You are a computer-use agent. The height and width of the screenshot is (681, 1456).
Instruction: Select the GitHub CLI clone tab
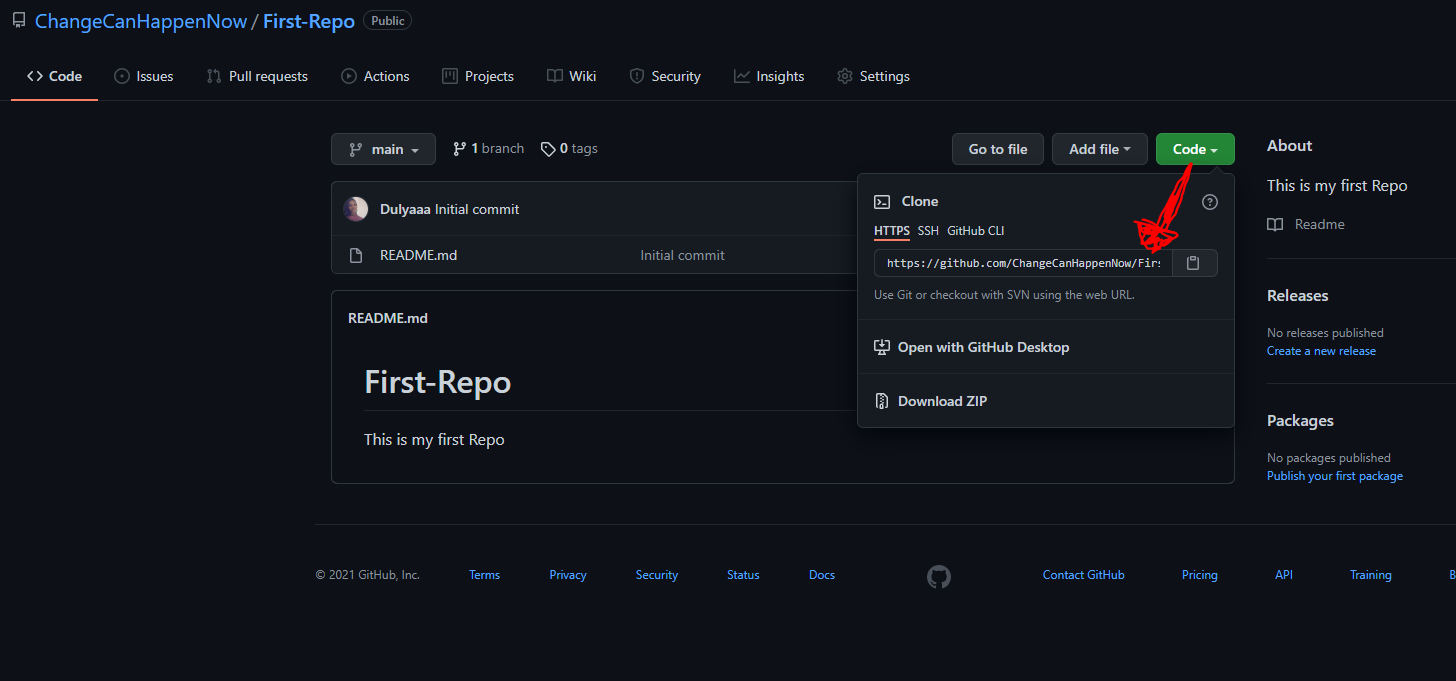pyautogui.click(x=976, y=231)
